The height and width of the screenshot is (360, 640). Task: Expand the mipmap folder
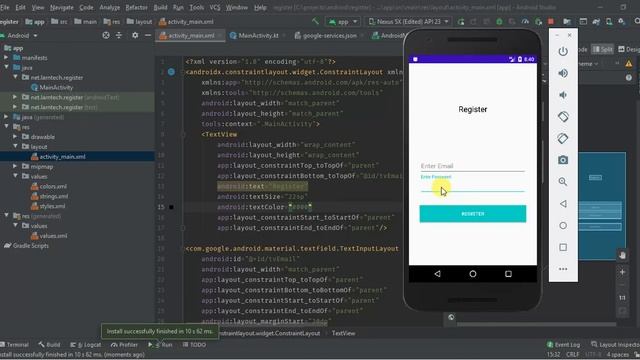[x=15, y=166]
